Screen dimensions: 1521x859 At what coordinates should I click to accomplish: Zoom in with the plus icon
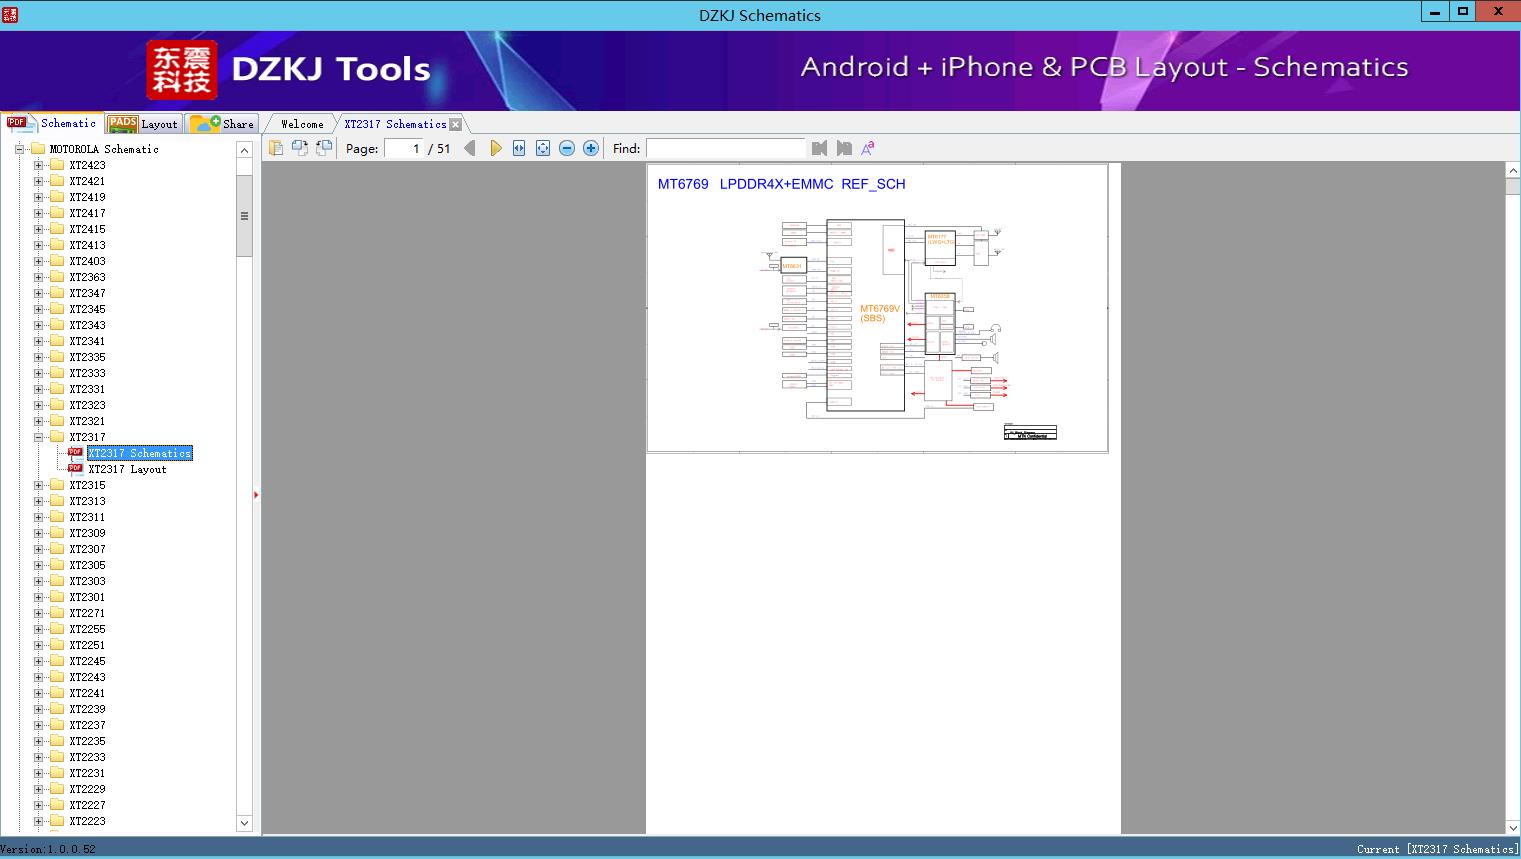click(591, 148)
